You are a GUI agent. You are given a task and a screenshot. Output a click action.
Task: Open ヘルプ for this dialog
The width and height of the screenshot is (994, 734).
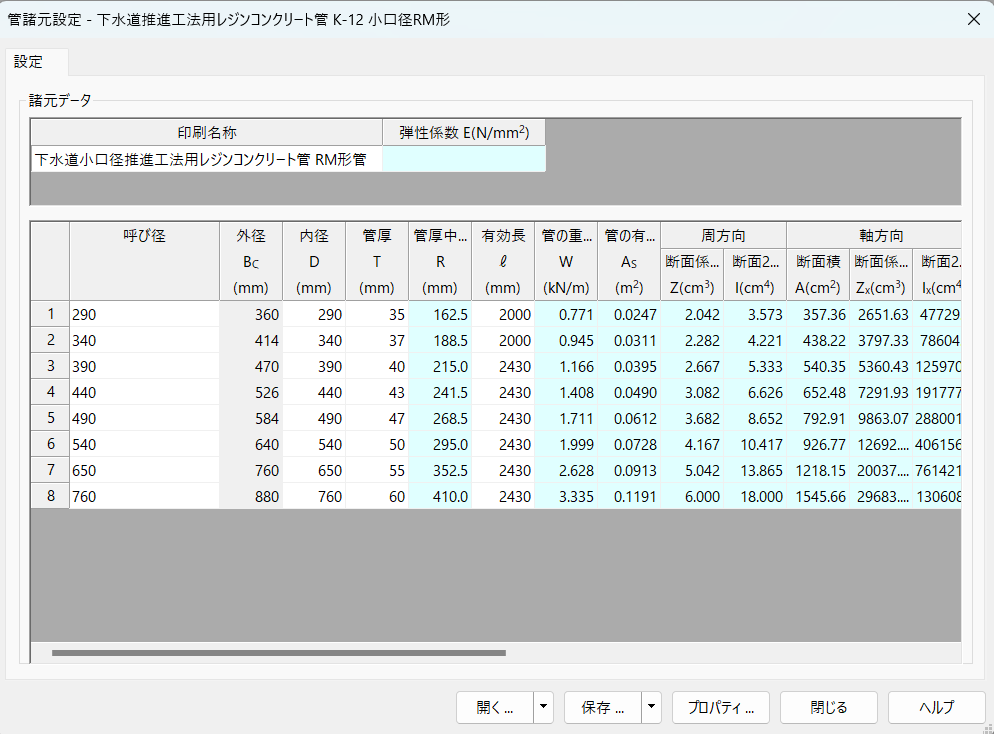[x=936, y=707]
